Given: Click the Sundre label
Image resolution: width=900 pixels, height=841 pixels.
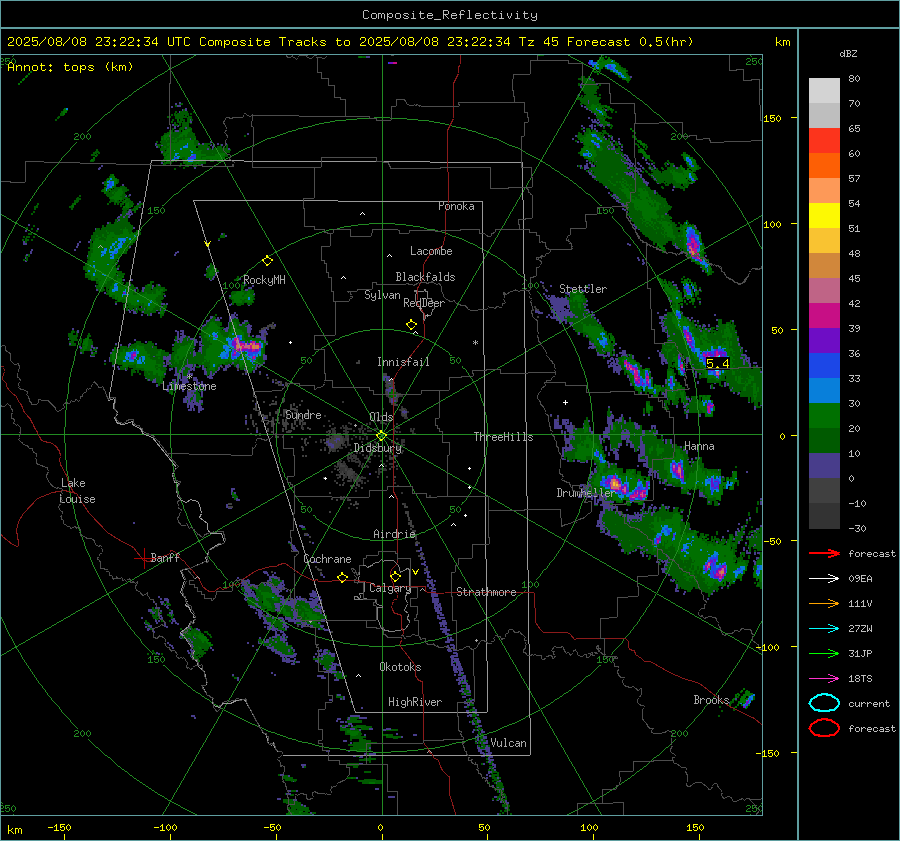Looking at the screenshot, I should 304,415.
